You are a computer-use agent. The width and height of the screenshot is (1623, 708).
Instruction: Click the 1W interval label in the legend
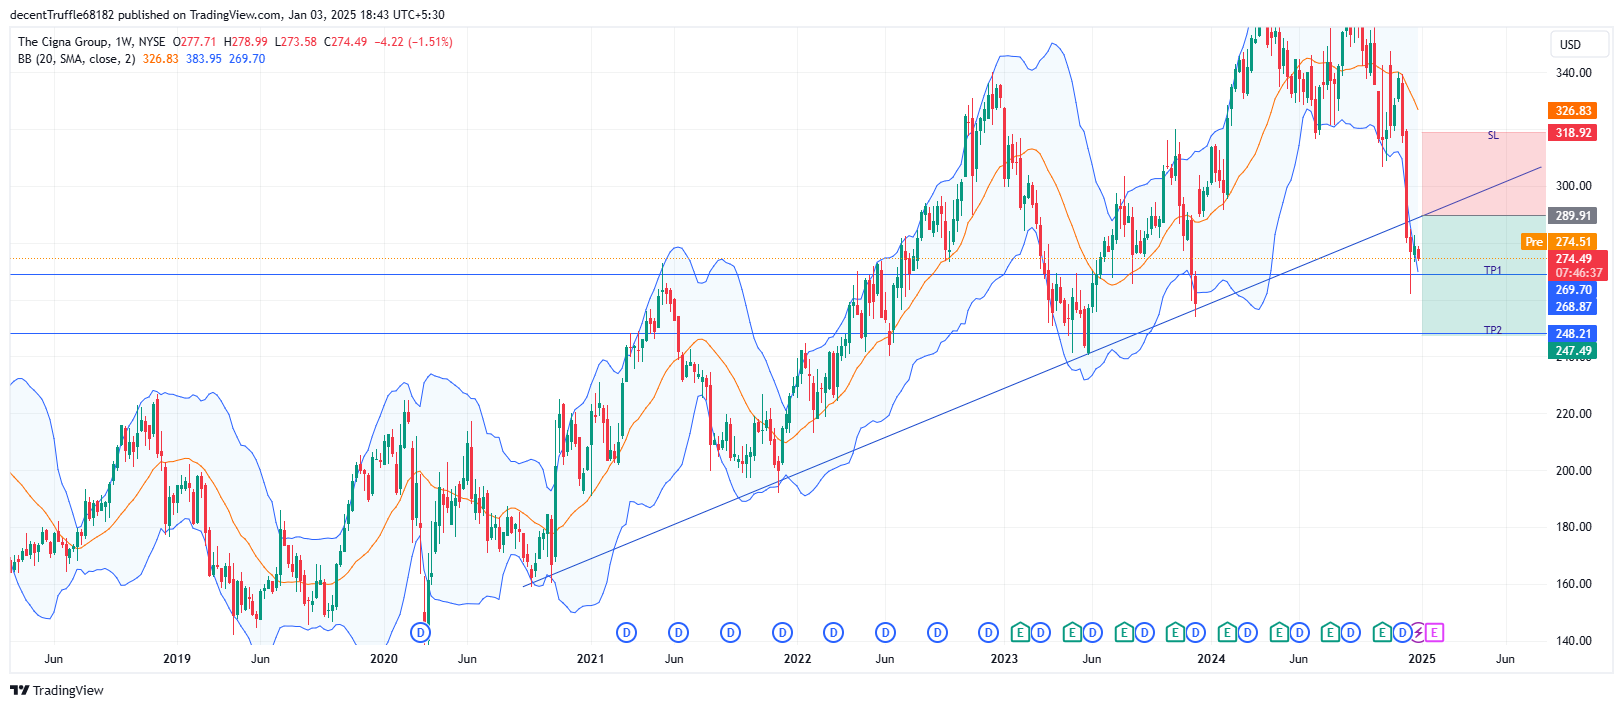coord(124,42)
